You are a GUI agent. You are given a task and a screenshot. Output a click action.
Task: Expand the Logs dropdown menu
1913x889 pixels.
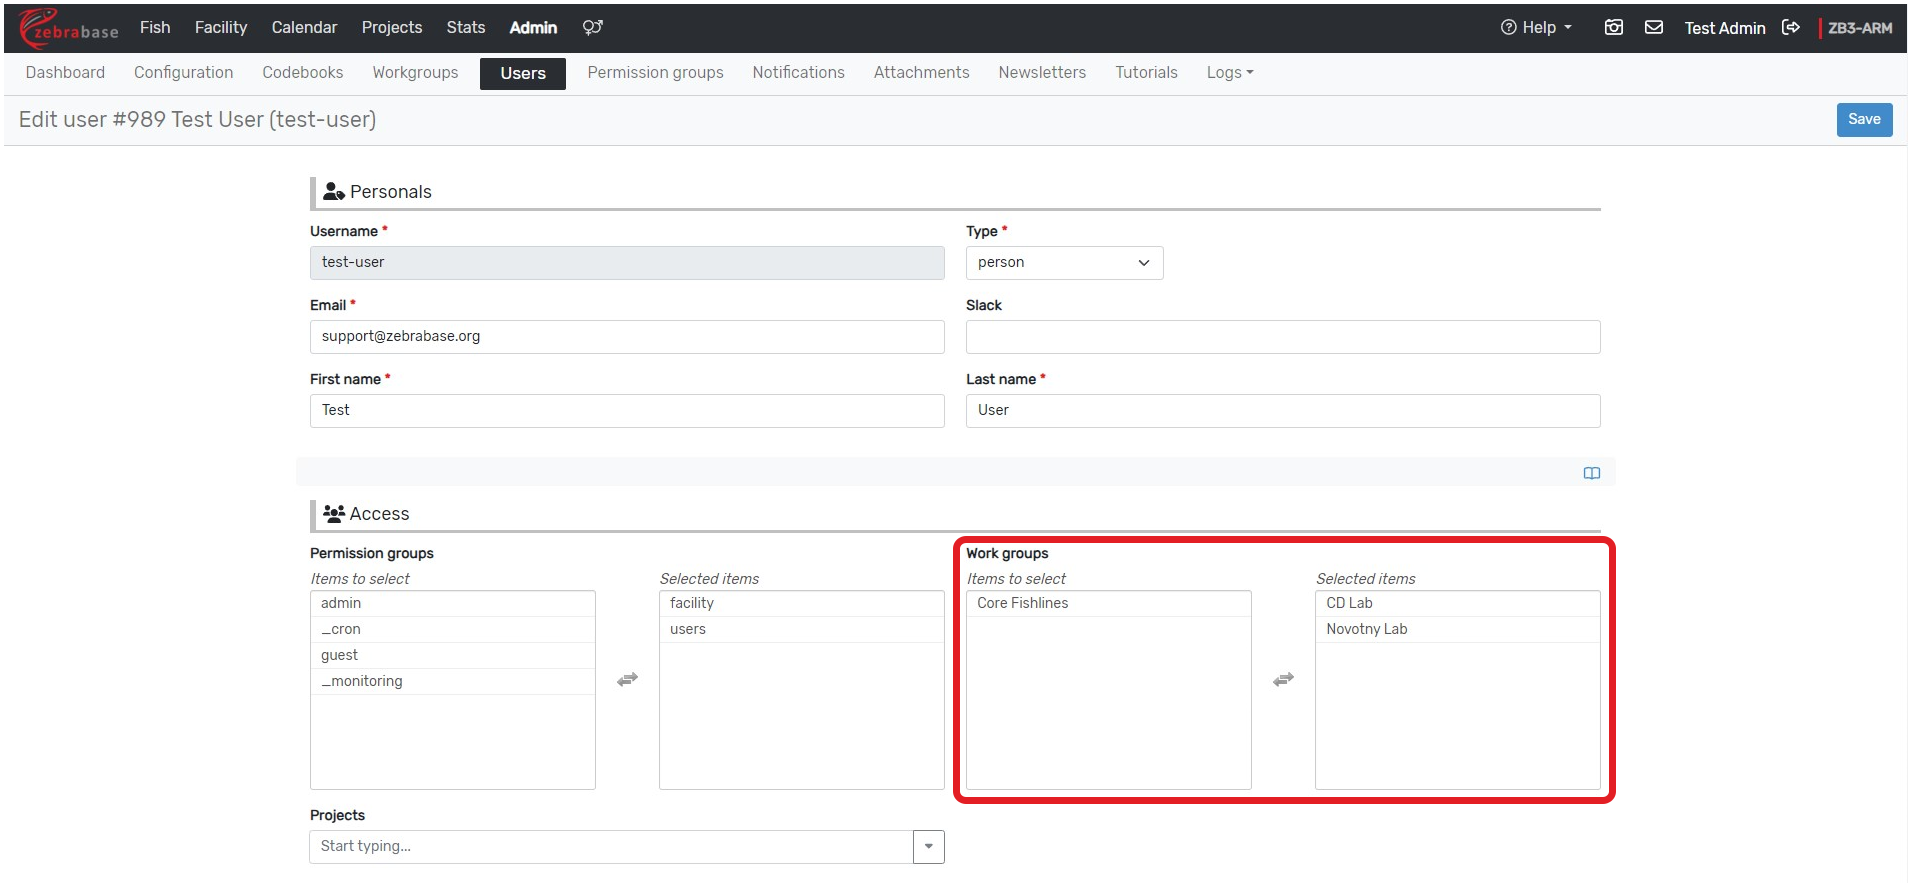[x=1229, y=73]
